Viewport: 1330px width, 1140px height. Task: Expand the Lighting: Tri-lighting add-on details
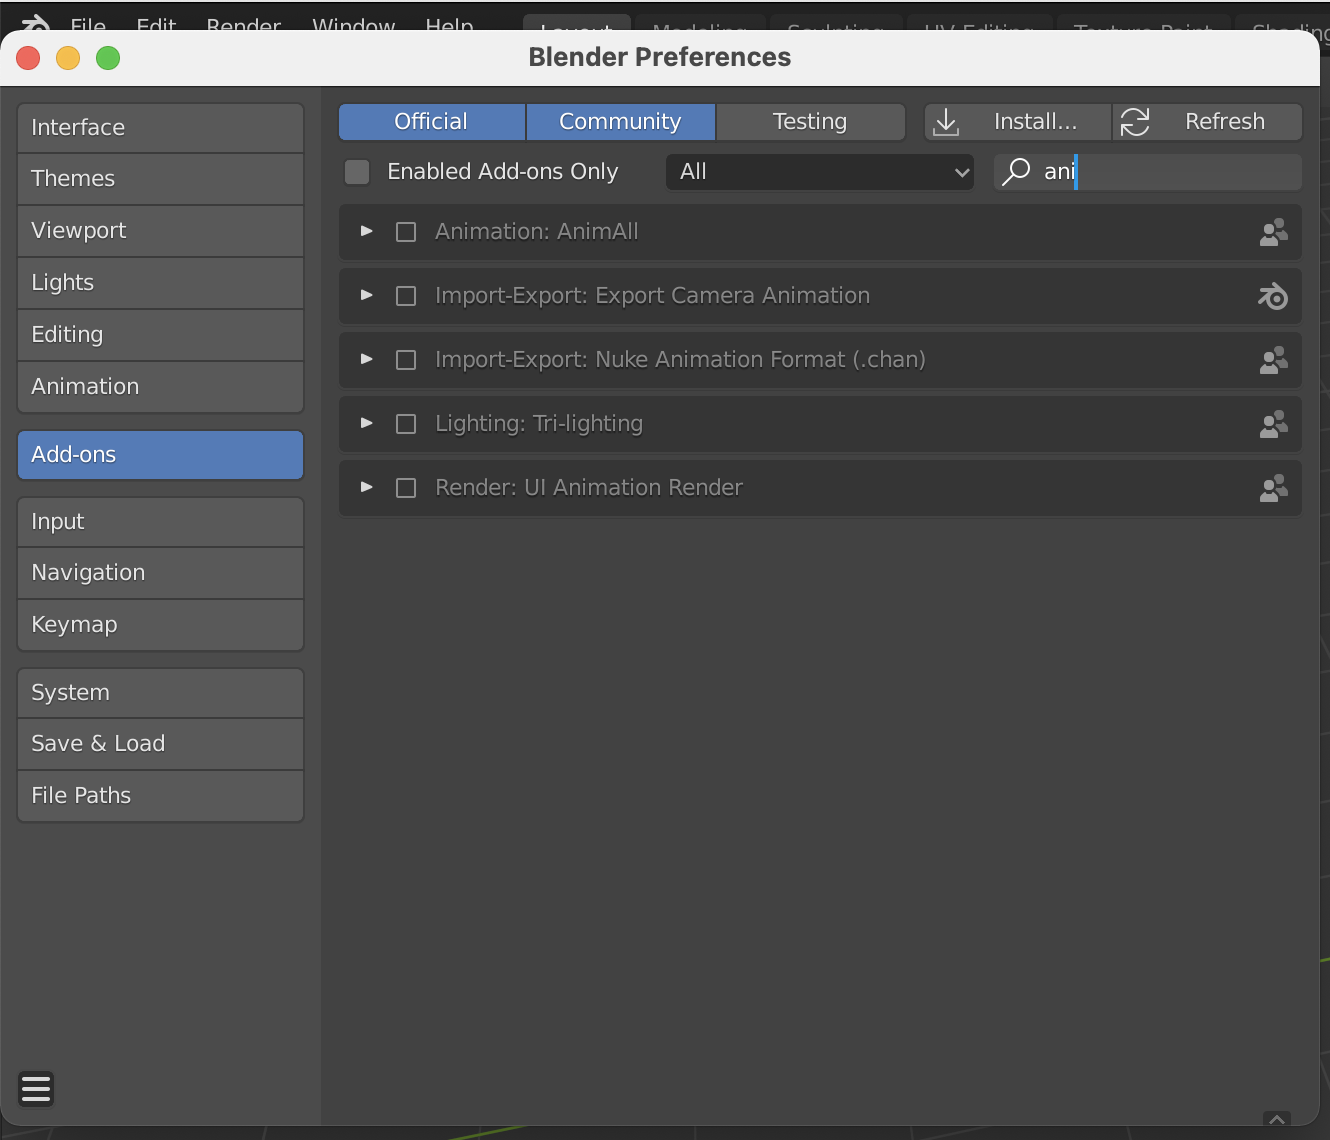367,423
